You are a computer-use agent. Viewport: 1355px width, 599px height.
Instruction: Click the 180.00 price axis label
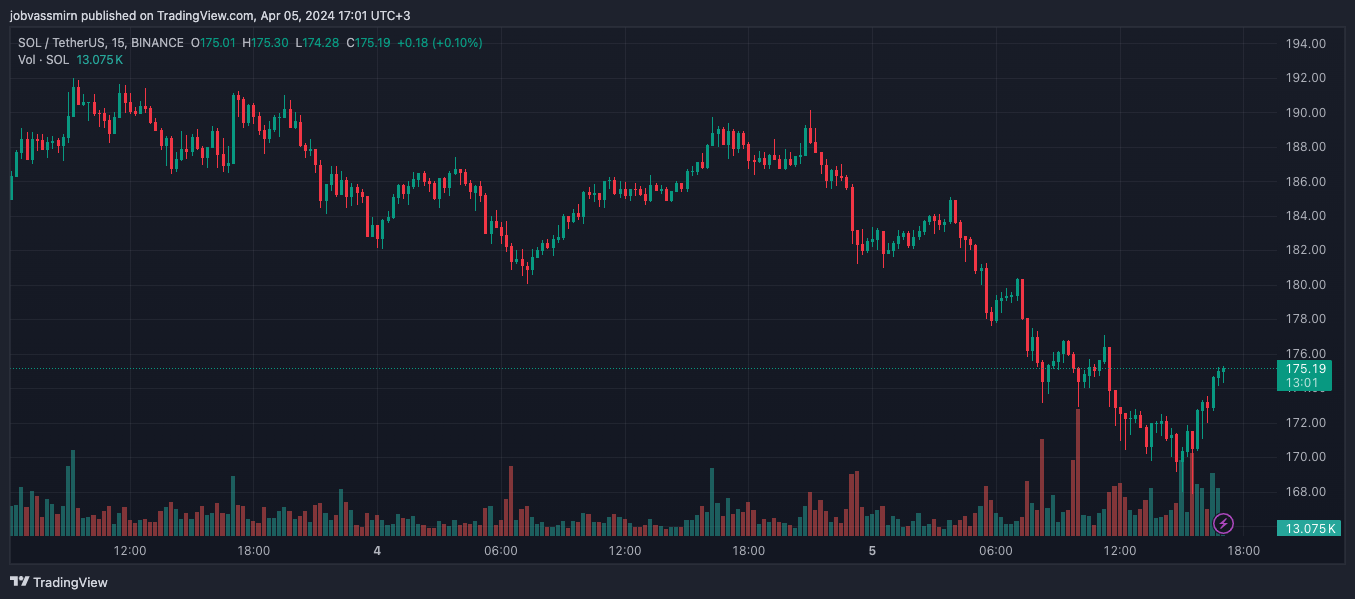(x=1306, y=285)
